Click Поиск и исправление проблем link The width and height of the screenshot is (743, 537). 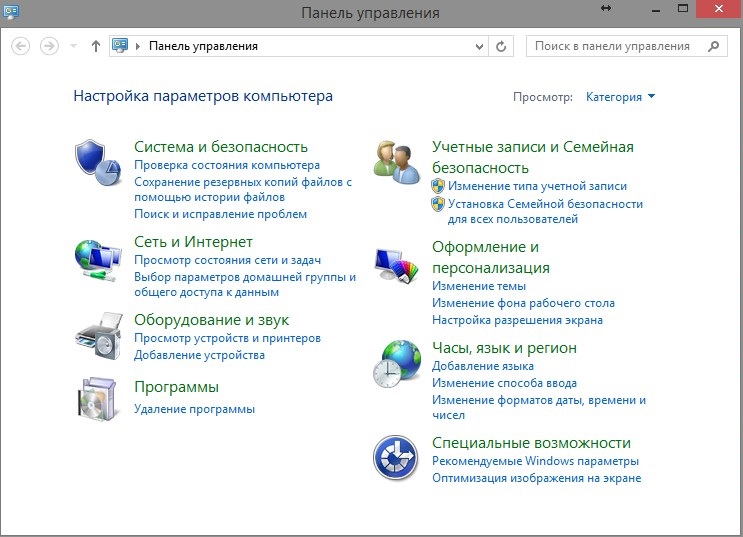point(220,214)
